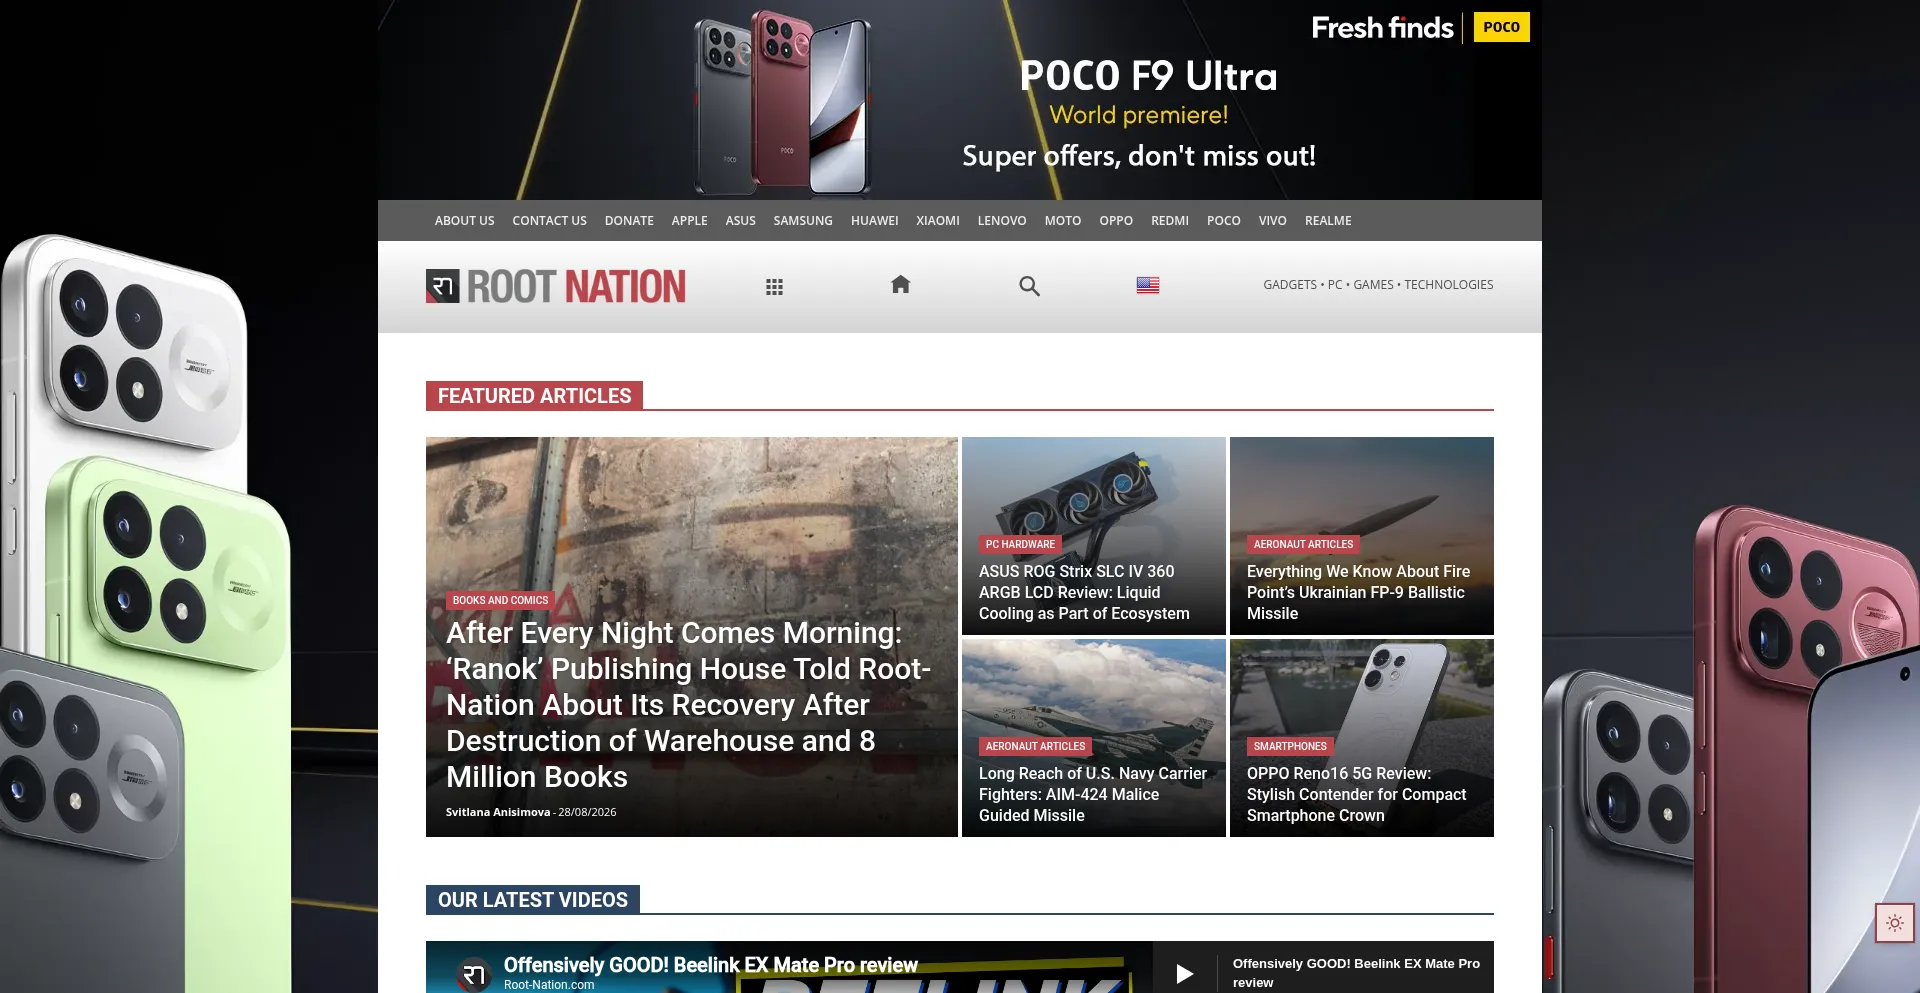Click the Root-Nation.com channel name on video
The image size is (1920, 993).
[549, 985]
